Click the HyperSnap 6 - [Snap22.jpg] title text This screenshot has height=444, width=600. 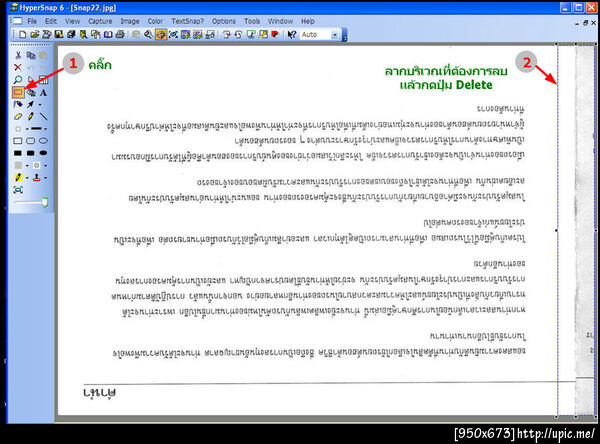[68, 8]
